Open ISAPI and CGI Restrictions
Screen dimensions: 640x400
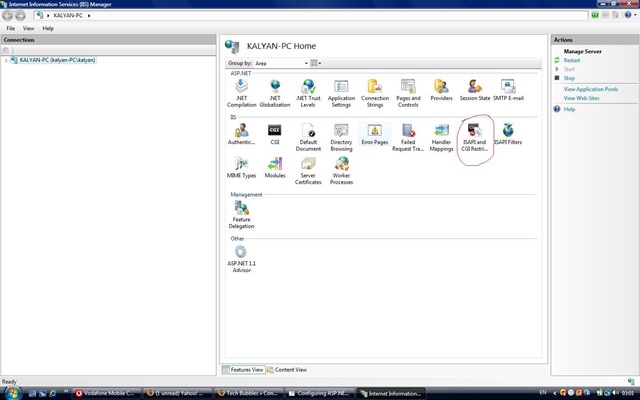click(x=475, y=137)
